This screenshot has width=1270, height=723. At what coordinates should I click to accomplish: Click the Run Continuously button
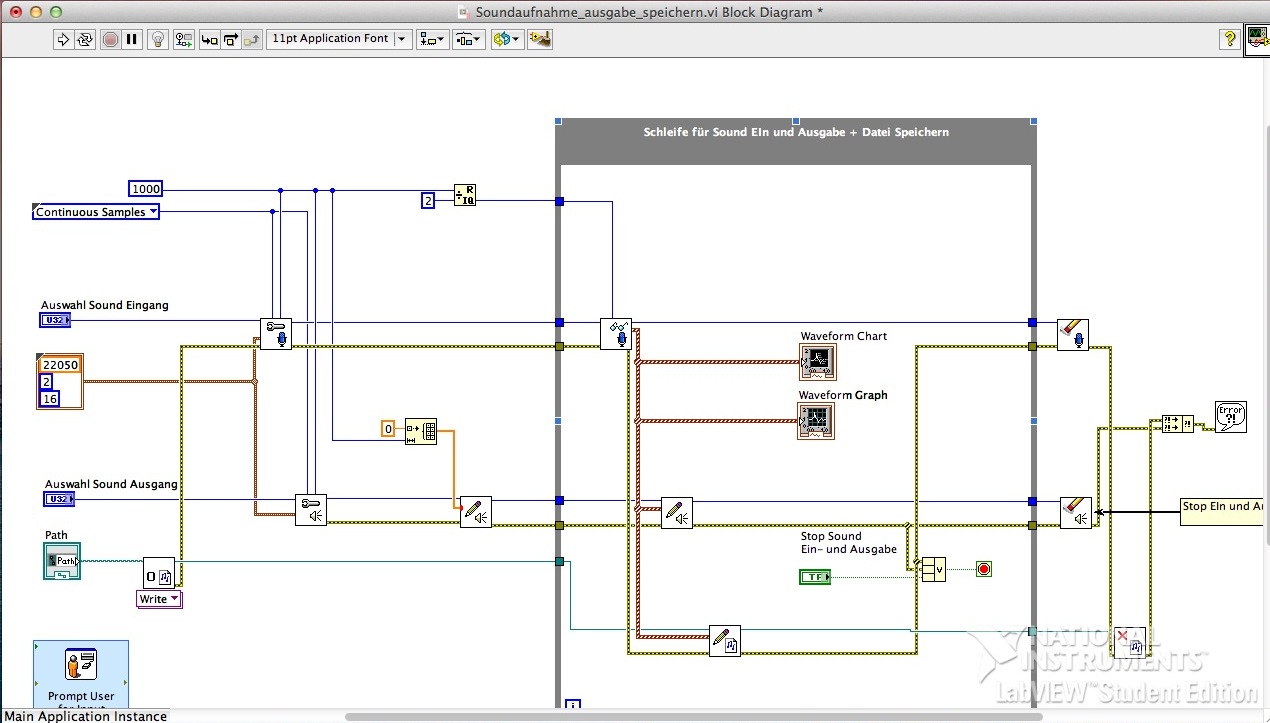(85, 39)
